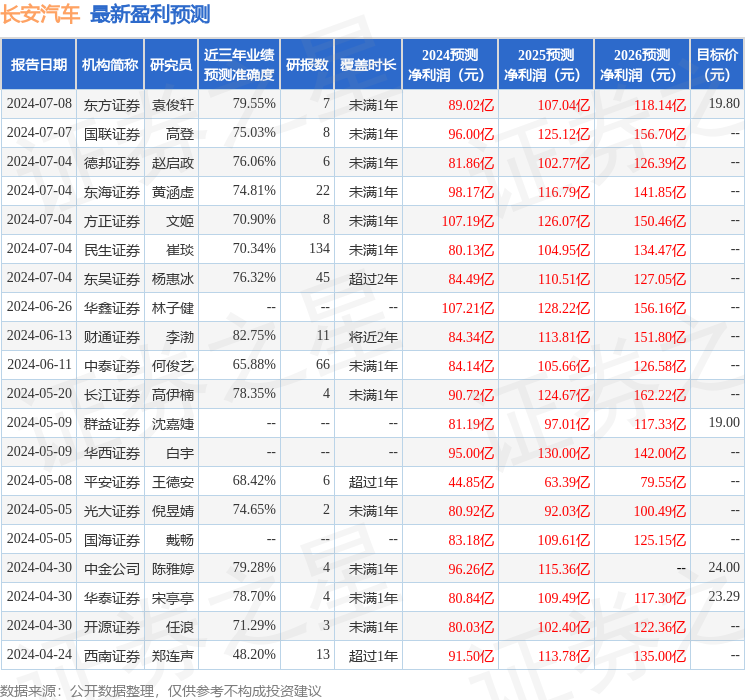Click researcher name 郑连声
Screen dimensions: 745x700
coord(173,656)
